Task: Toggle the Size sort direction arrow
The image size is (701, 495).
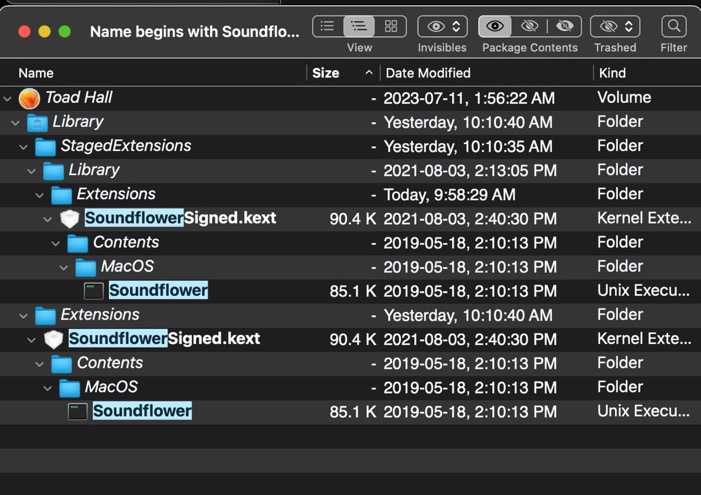Action: pyautogui.click(x=369, y=72)
